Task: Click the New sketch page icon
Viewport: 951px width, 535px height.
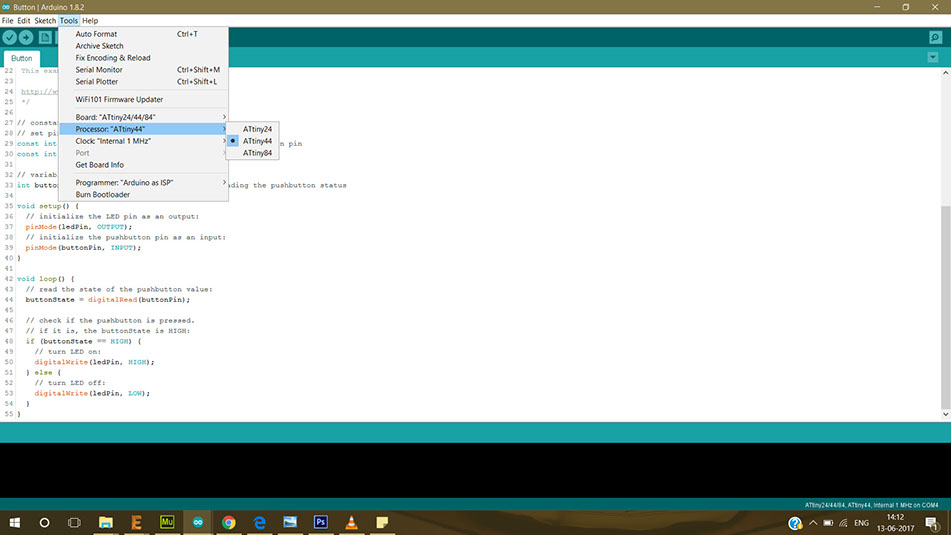Action: click(x=45, y=38)
